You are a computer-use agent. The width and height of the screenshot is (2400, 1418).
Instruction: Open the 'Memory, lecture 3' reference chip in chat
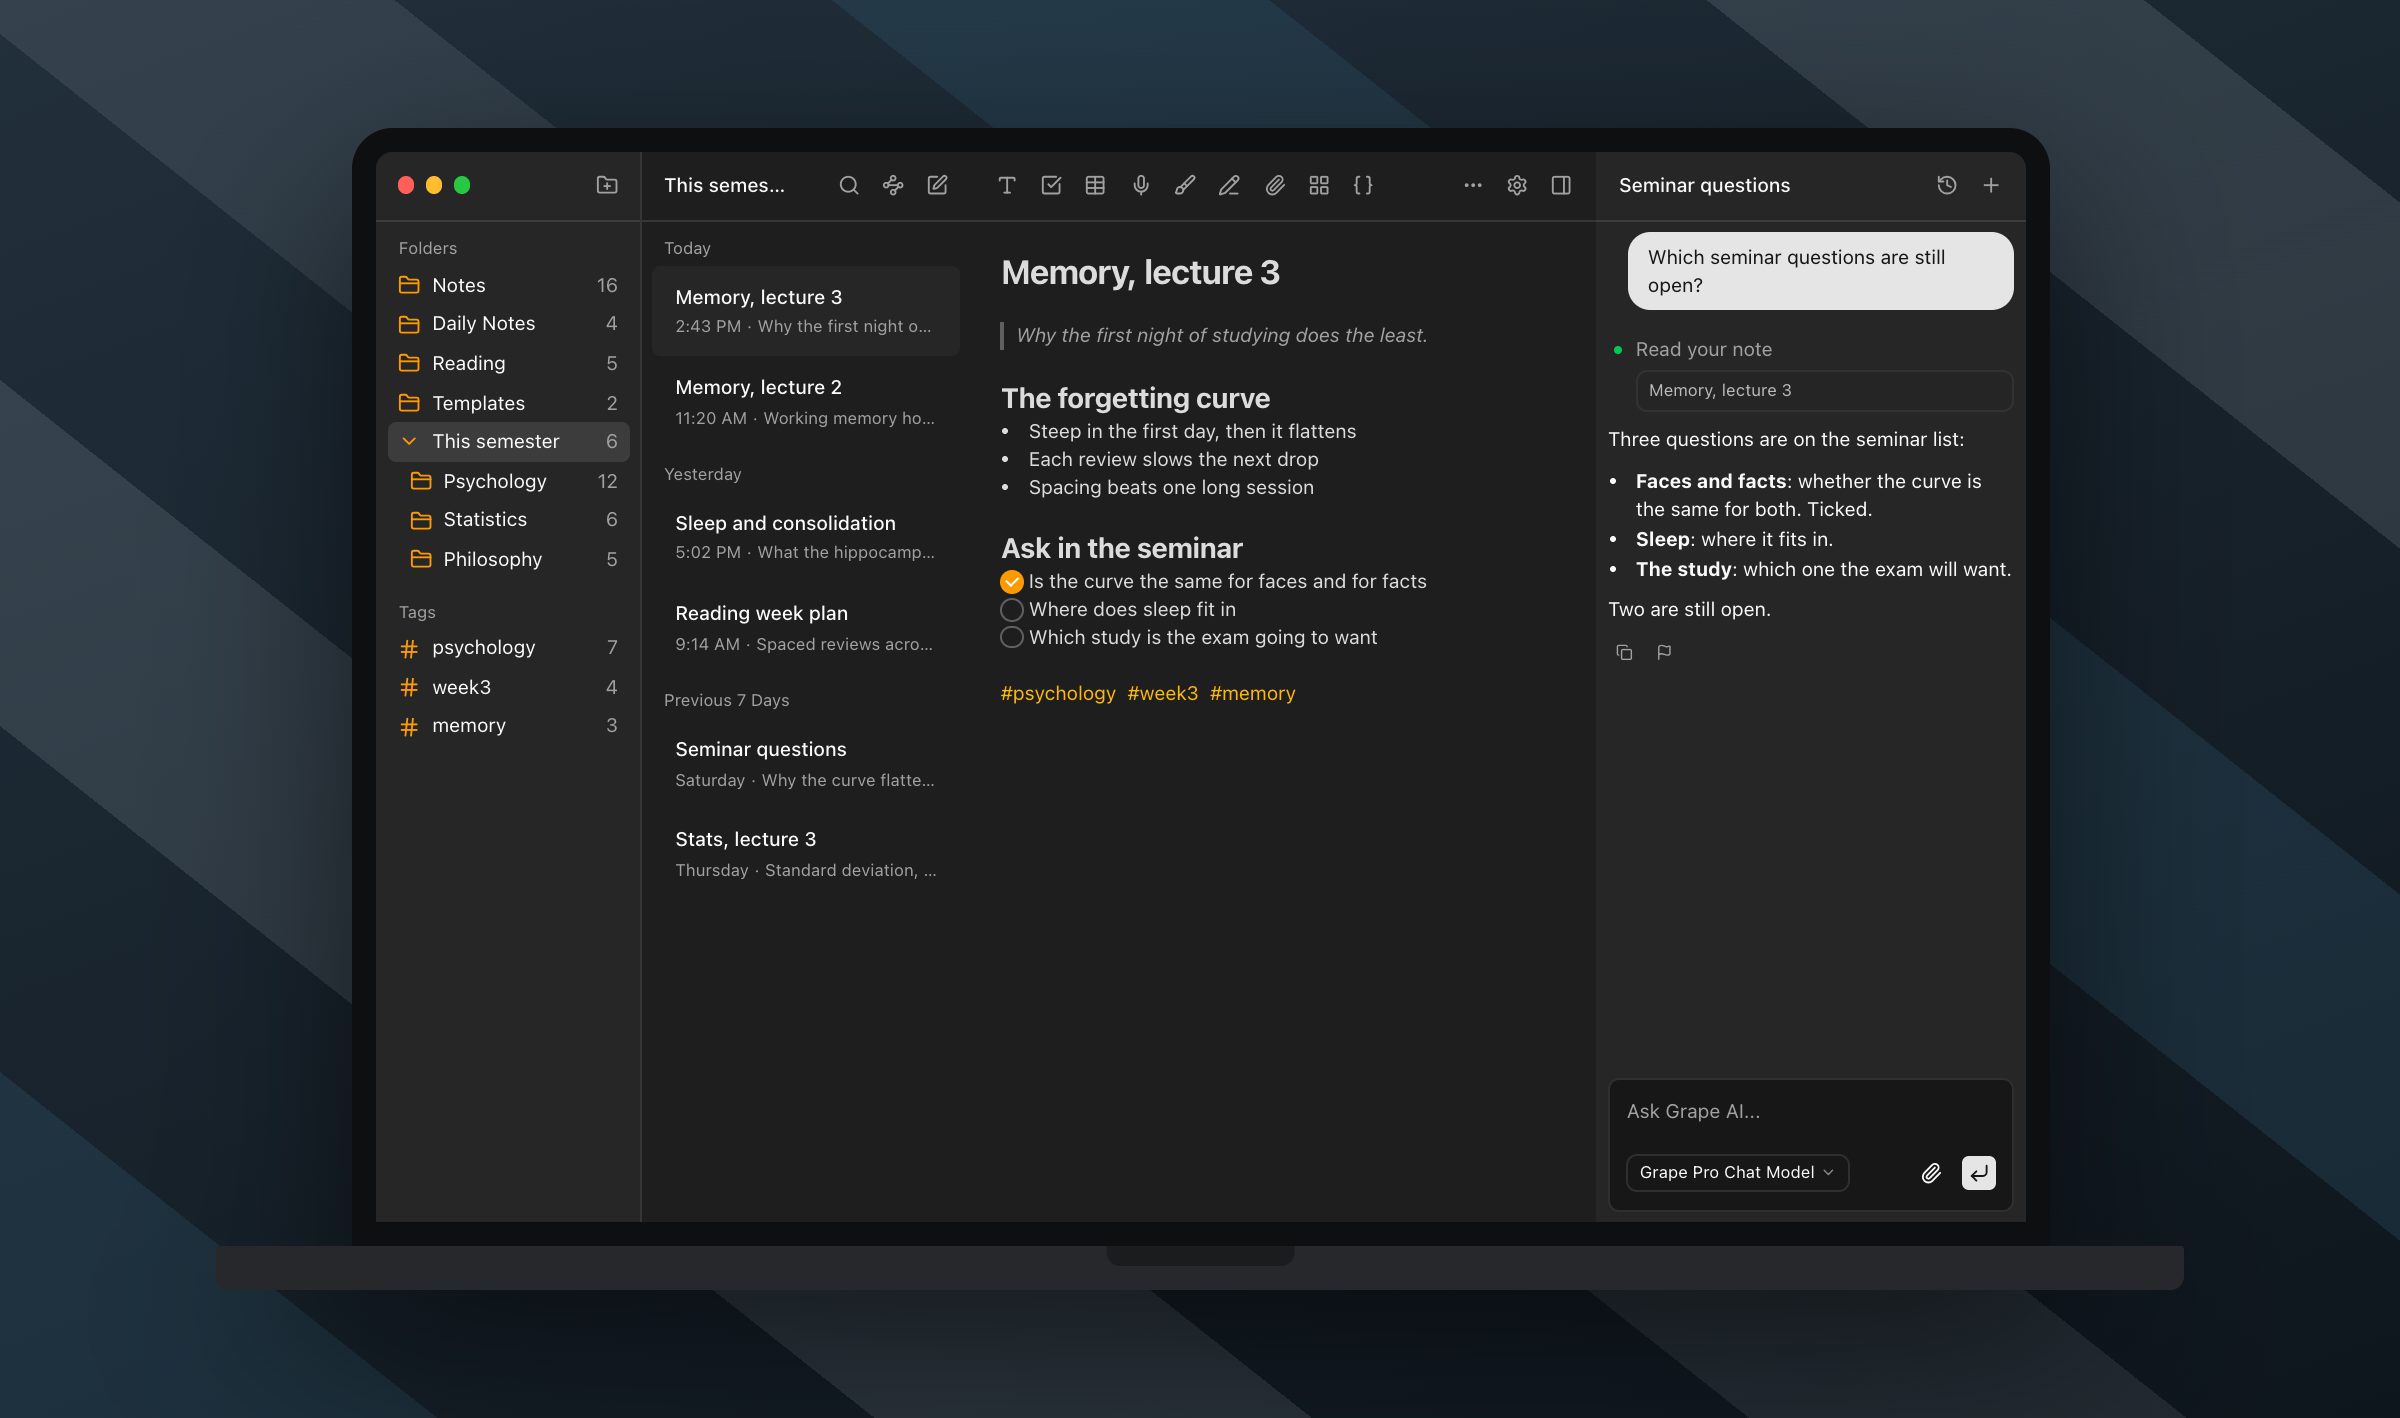click(1824, 391)
